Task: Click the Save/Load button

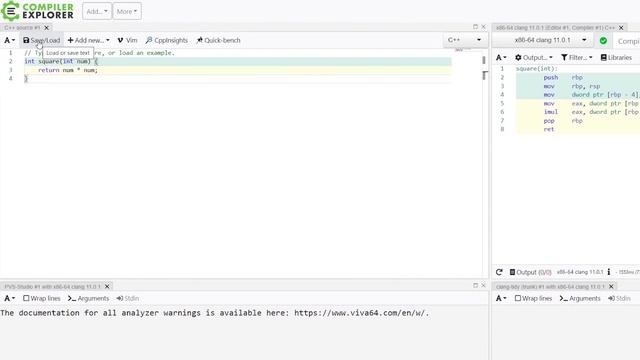Action: coord(41,40)
